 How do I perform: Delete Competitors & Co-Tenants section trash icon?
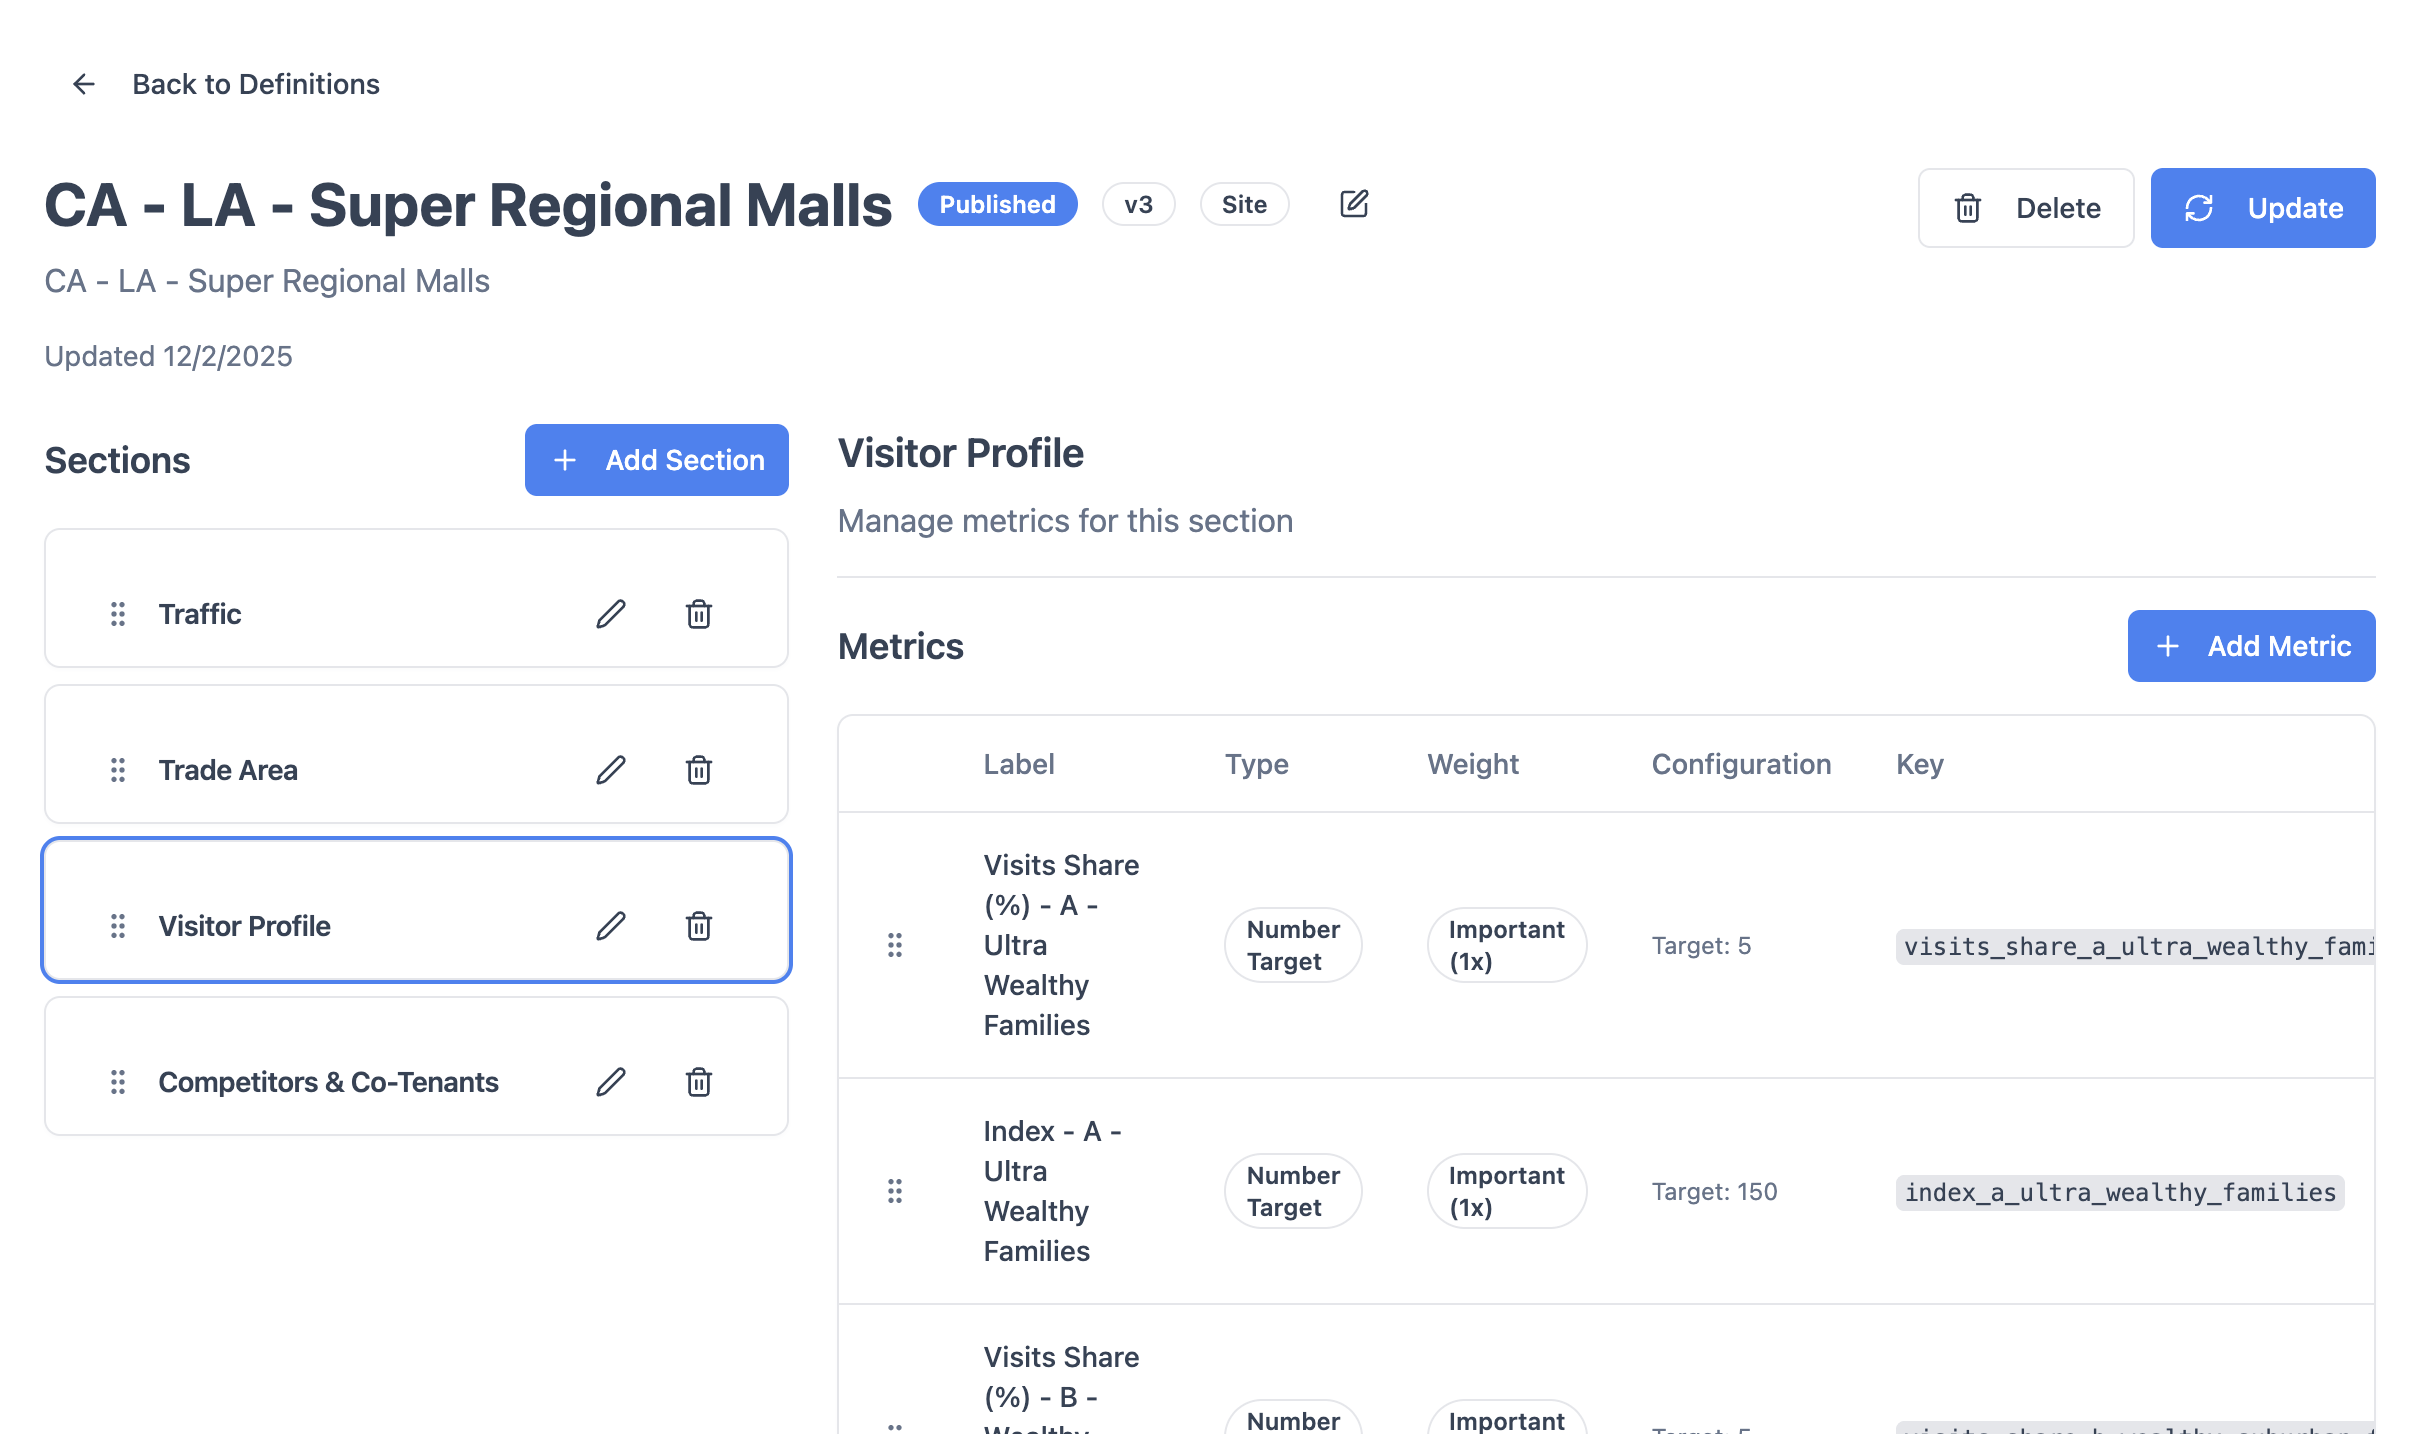click(x=699, y=1082)
